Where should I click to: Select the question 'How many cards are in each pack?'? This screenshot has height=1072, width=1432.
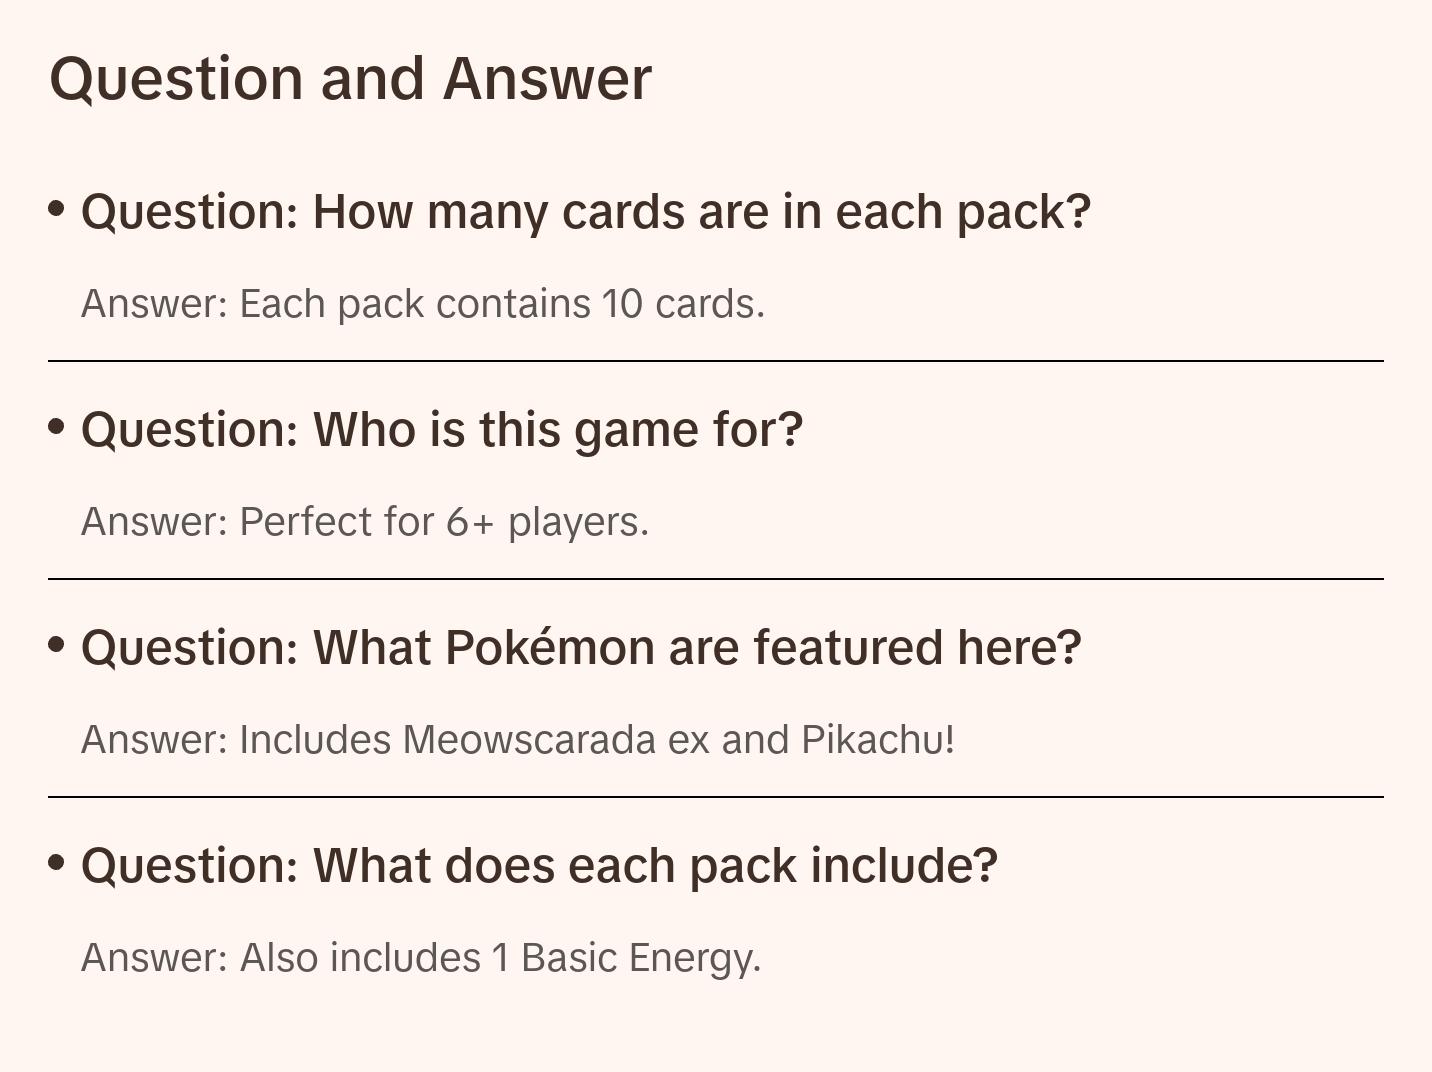click(585, 212)
